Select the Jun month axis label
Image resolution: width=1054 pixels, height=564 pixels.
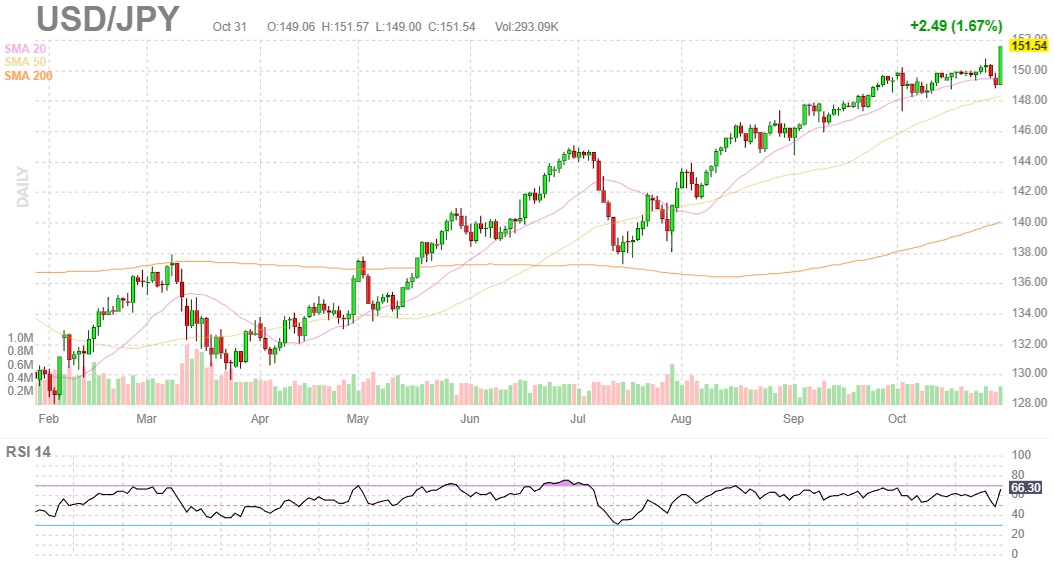point(470,419)
